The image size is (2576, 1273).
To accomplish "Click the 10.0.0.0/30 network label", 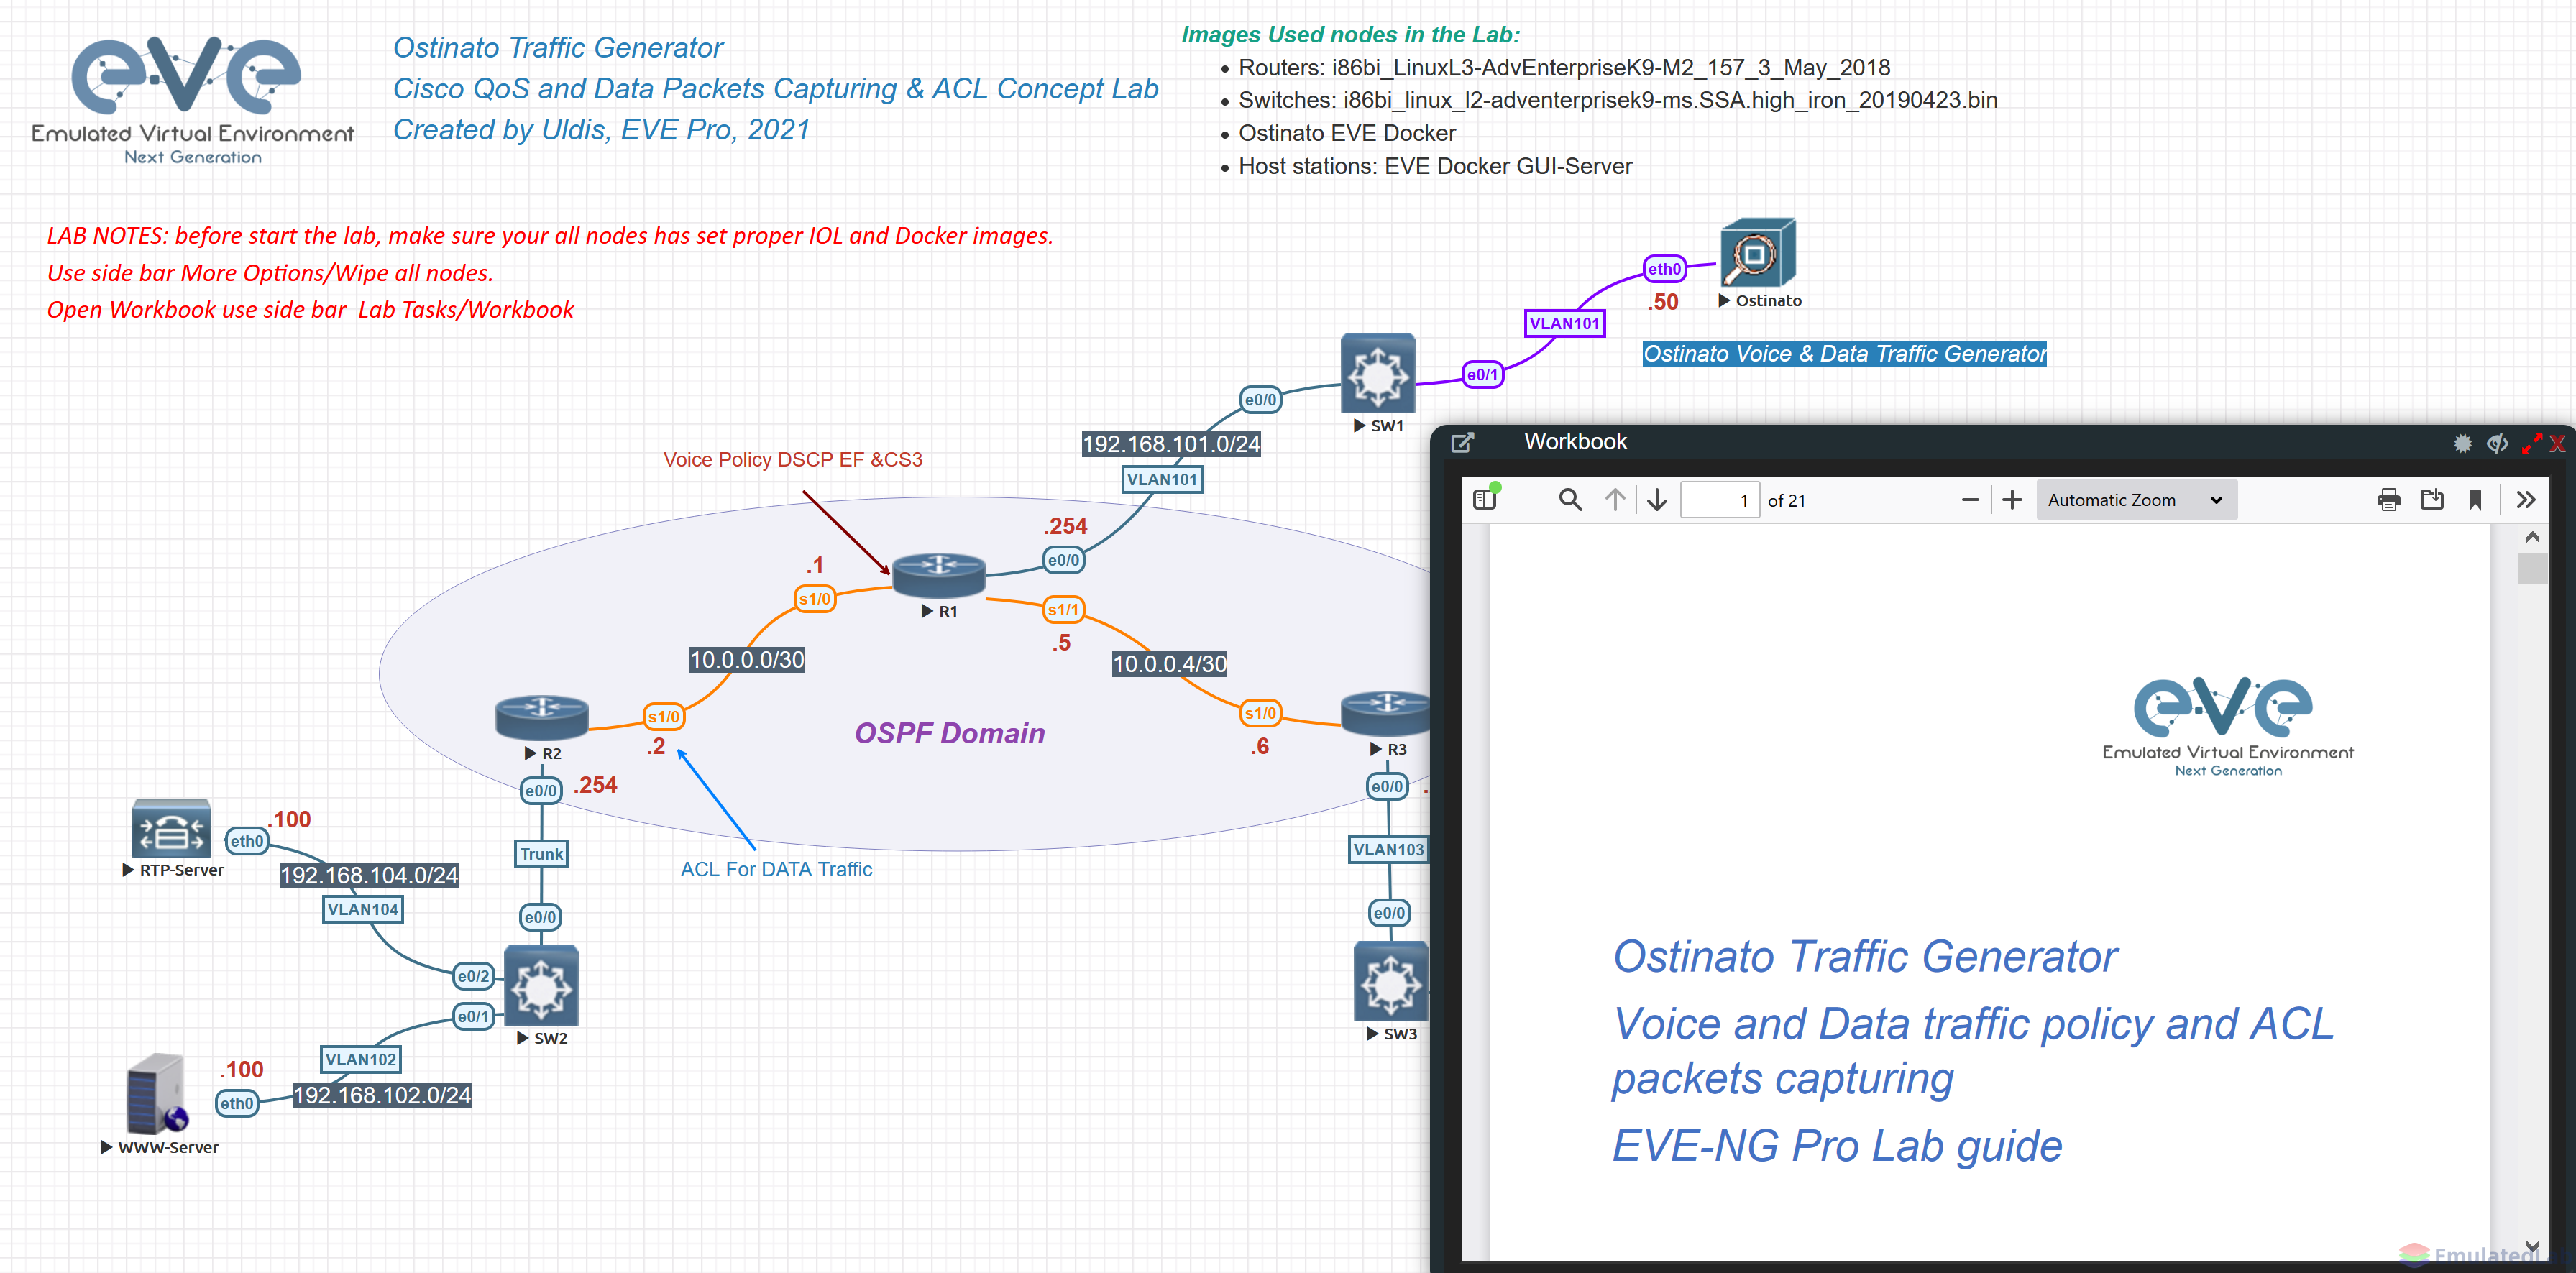I will (746, 659).
